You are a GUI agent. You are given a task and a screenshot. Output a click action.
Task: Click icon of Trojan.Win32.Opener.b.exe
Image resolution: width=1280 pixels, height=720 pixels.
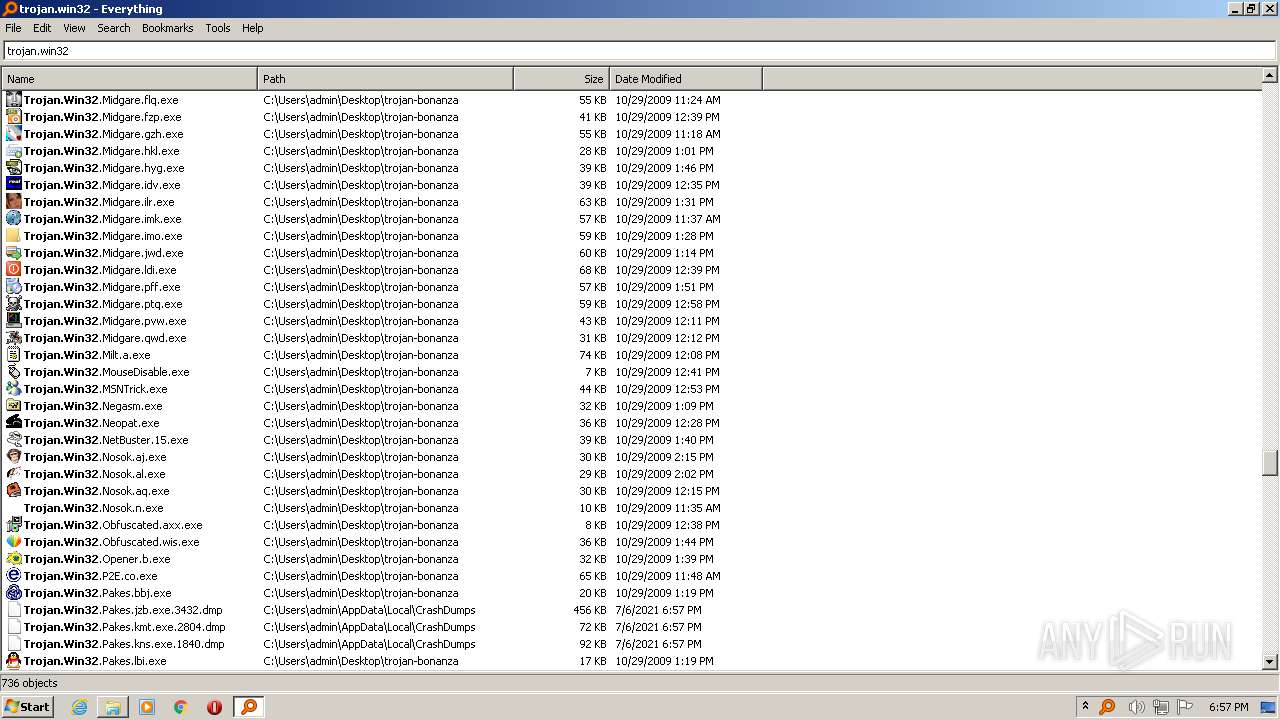point(13,559)
